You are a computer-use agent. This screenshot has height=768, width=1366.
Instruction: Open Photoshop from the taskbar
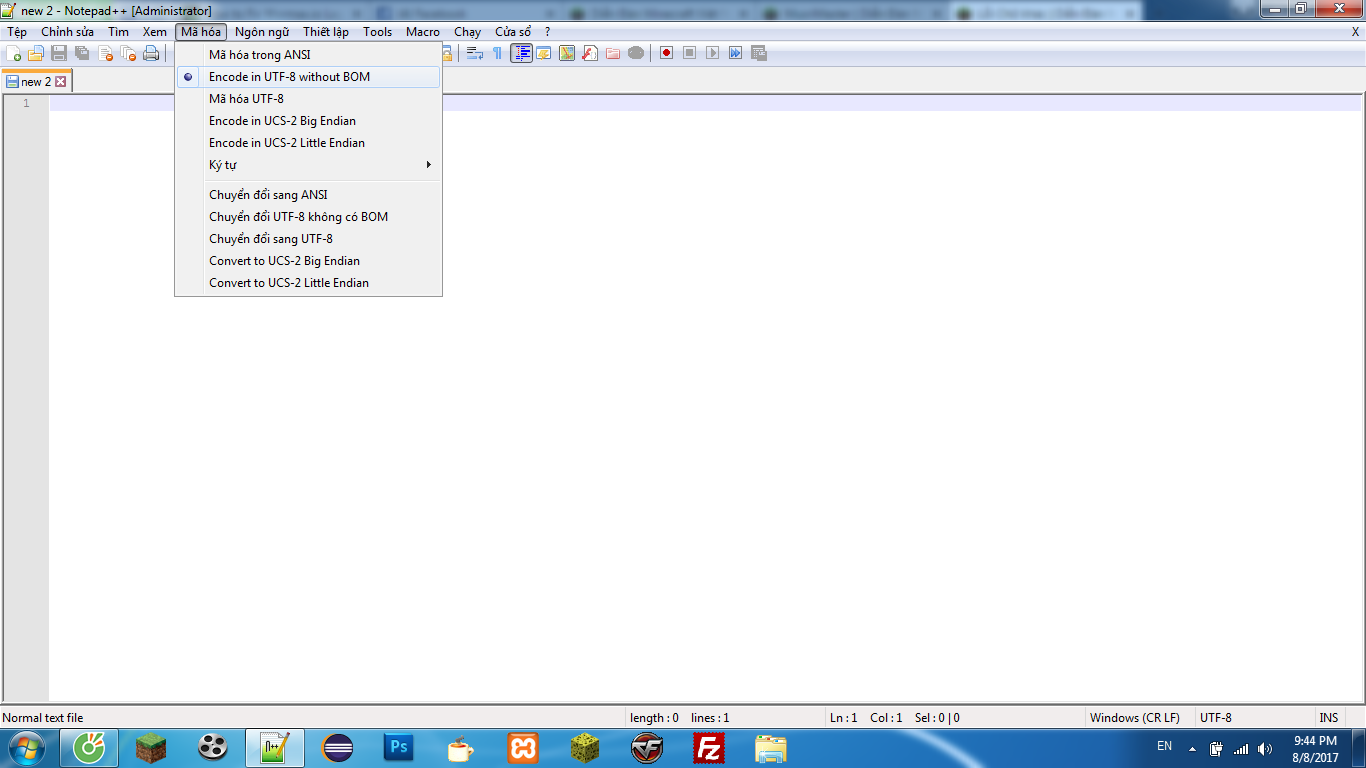pos(398,748)
